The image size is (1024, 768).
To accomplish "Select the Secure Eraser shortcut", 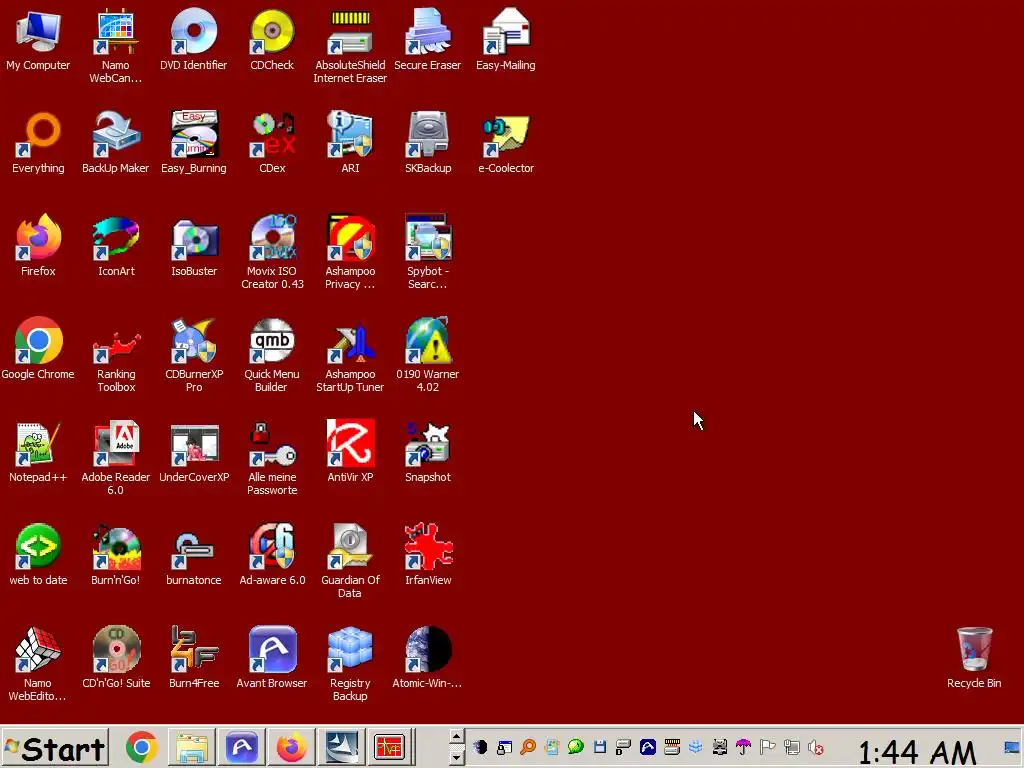I will coord(428,39).
